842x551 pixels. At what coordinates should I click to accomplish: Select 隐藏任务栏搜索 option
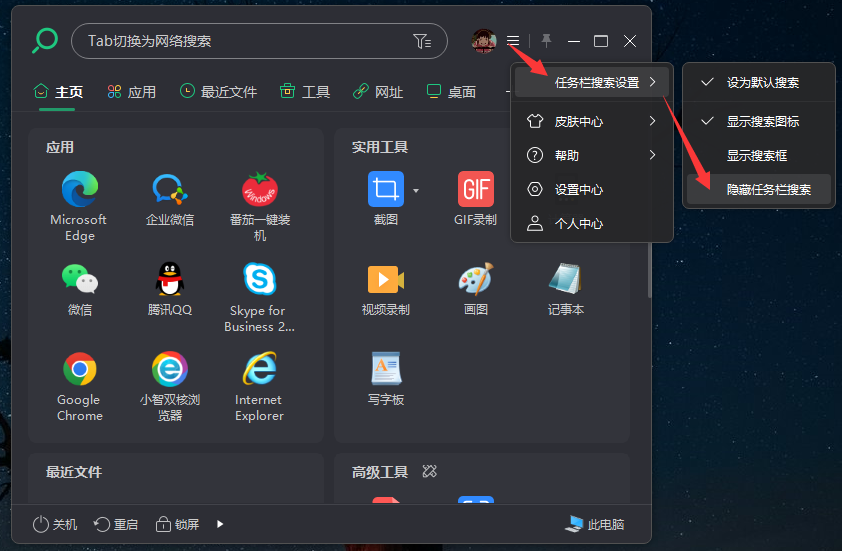tap(758, 190)
